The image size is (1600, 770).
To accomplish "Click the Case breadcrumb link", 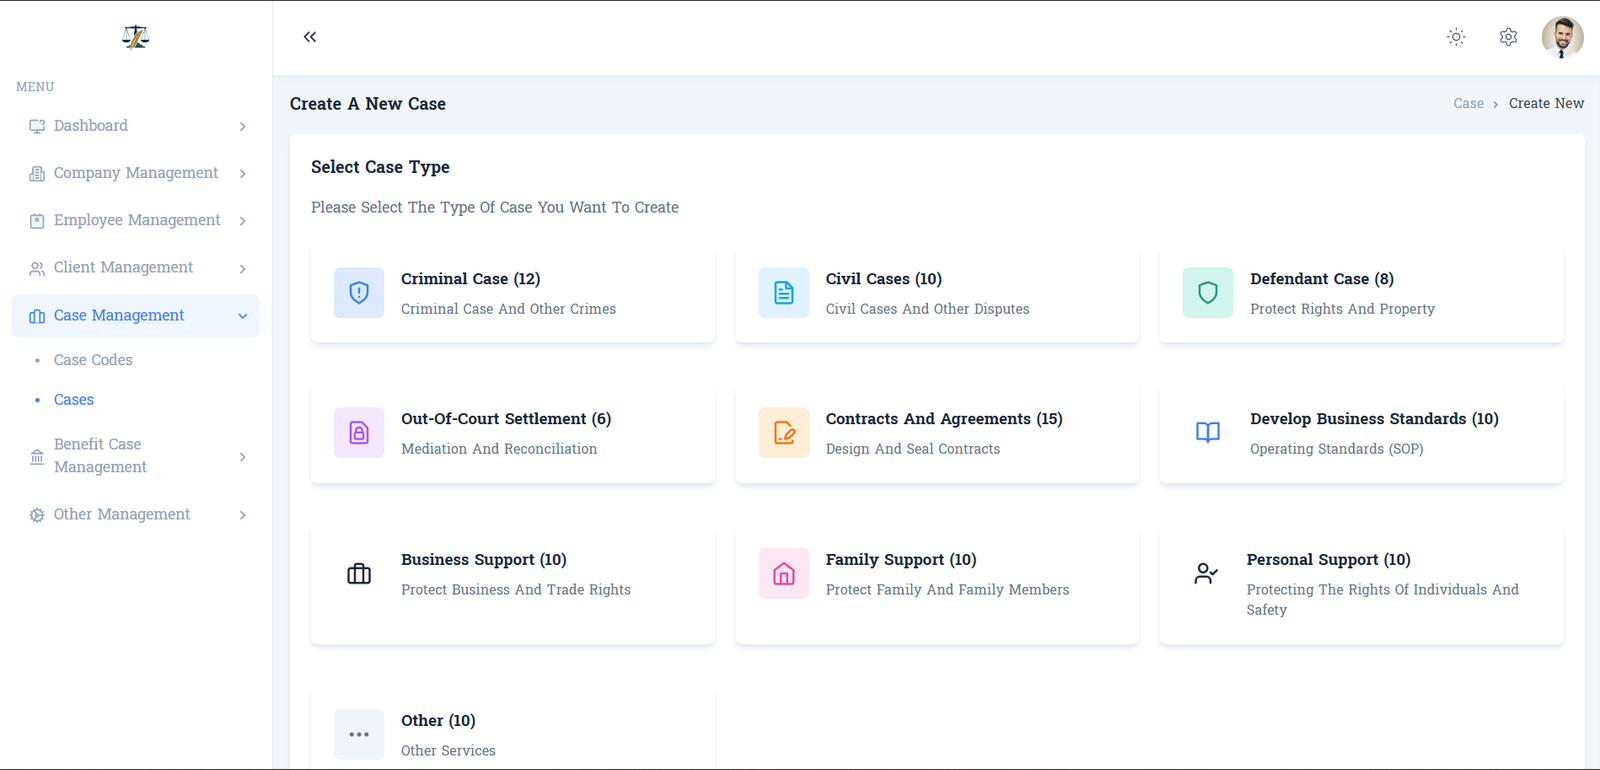I will point(1468,104).
